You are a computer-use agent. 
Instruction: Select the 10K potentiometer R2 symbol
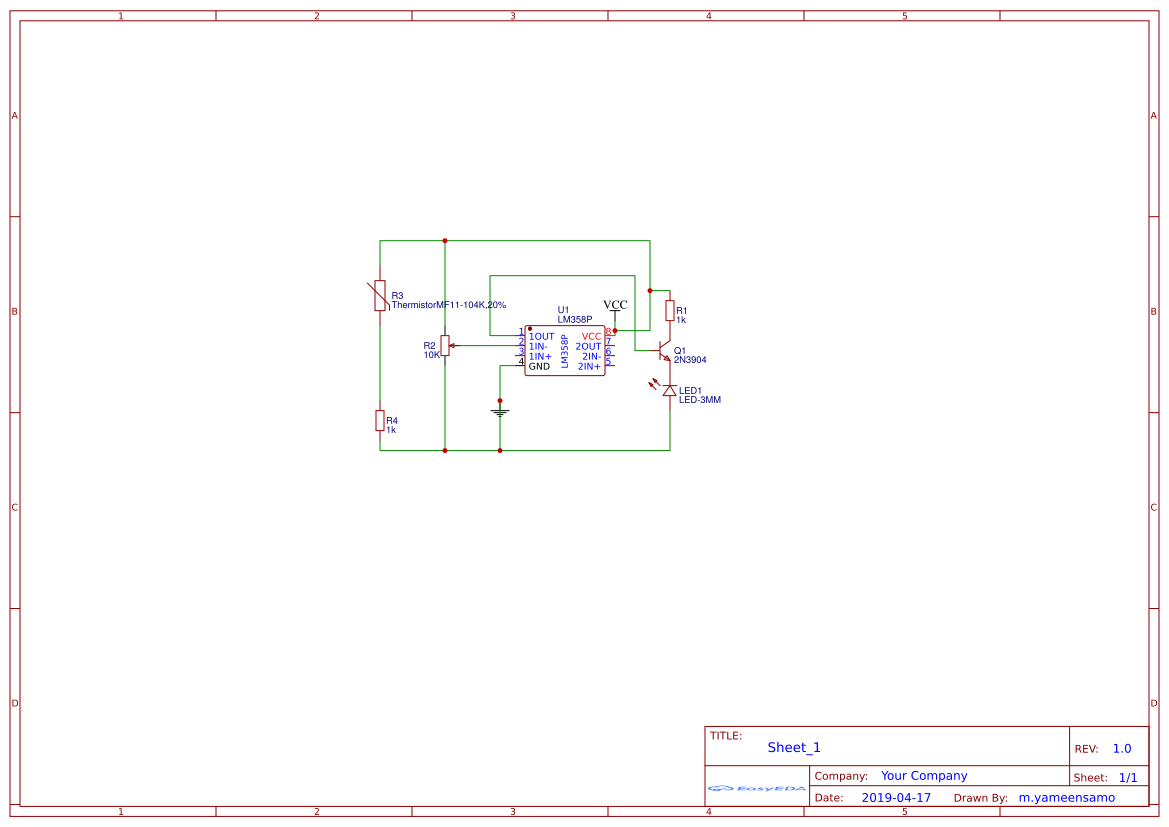point(444,345)
